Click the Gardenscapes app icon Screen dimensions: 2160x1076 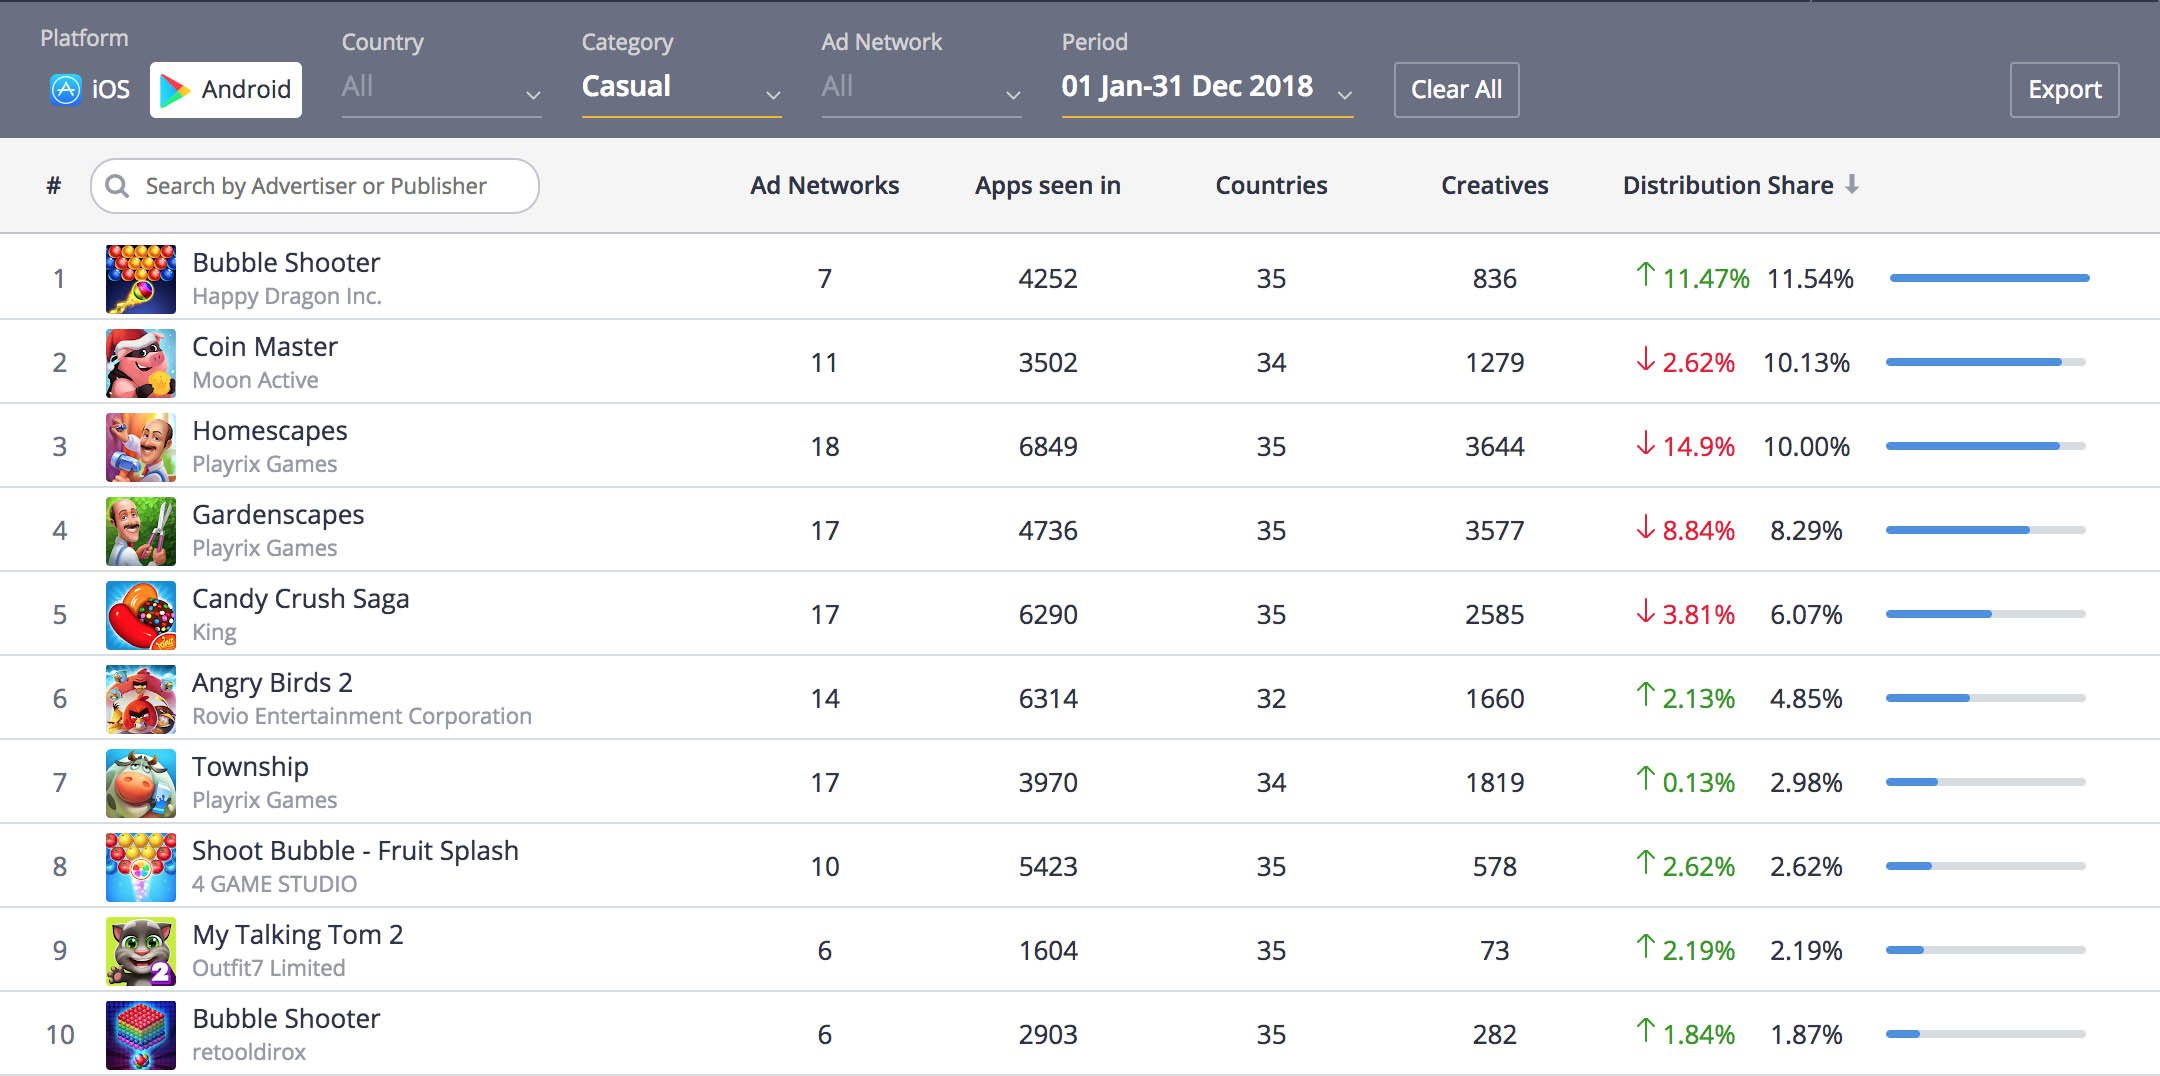click(141, 531)
